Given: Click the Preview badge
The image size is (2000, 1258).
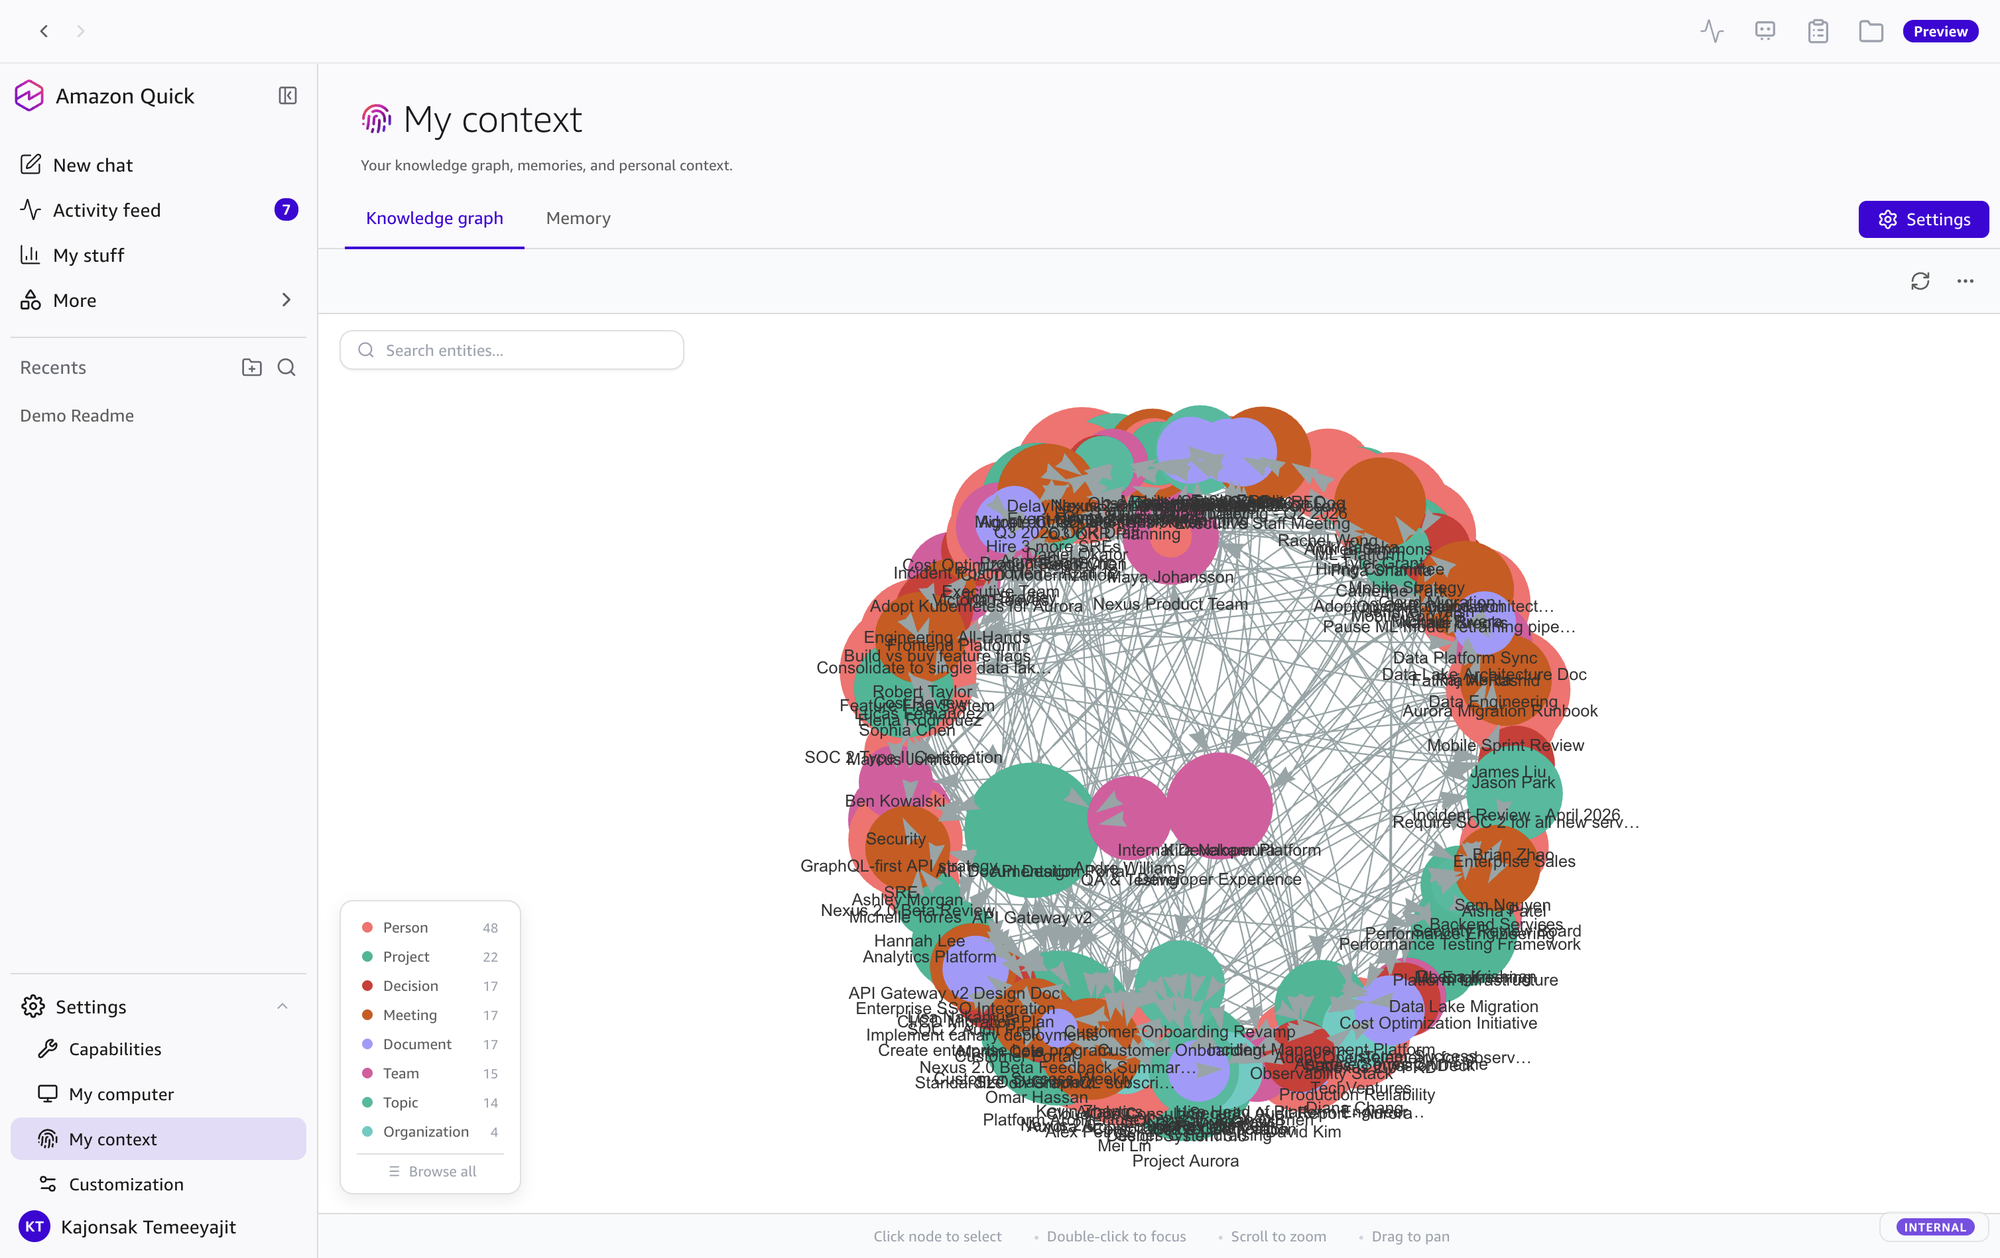Looking at the screenshot, I should click(x=1940, y=31).
